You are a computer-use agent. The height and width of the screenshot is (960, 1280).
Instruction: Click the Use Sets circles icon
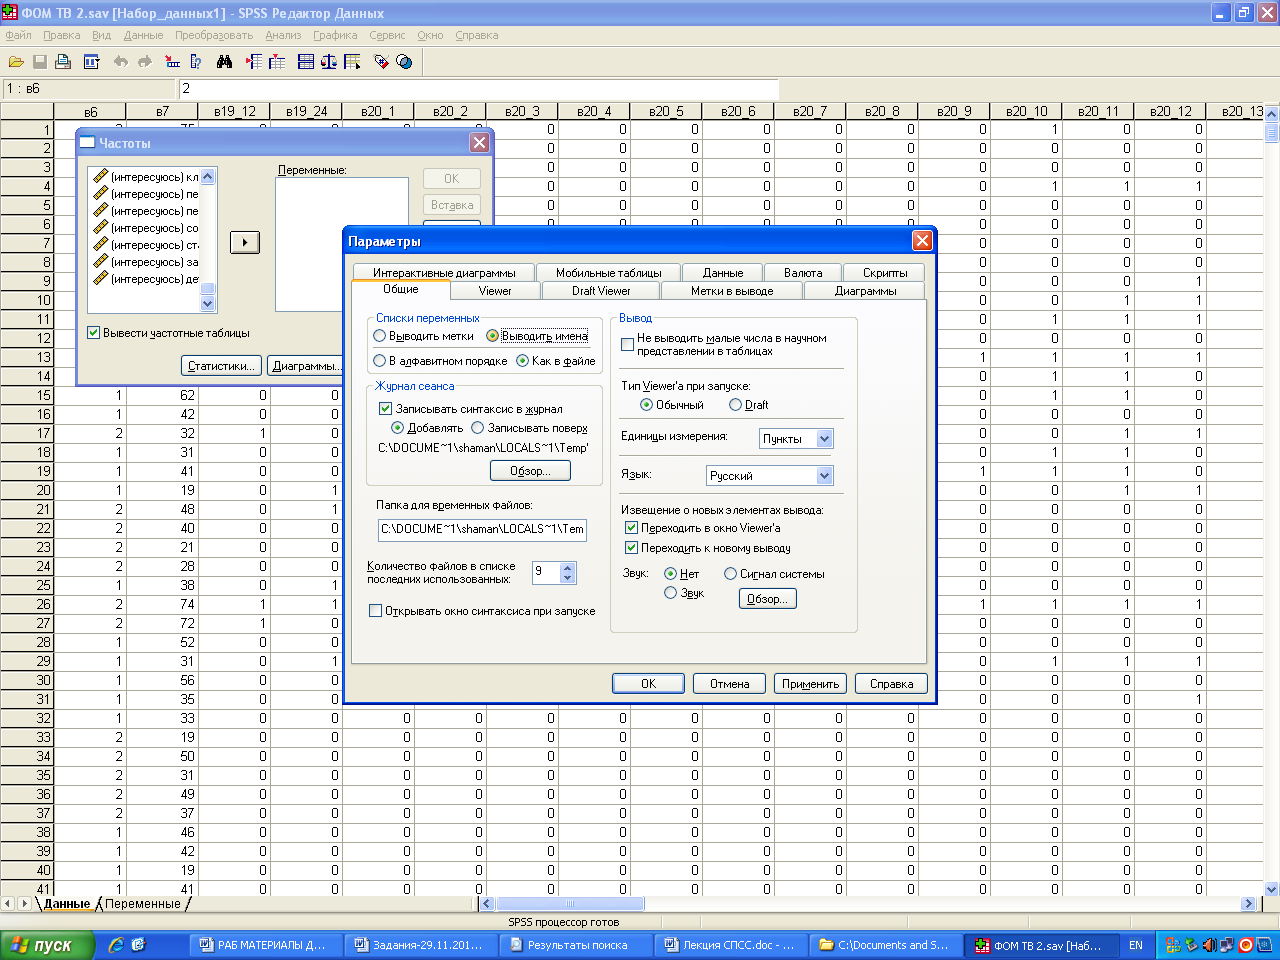[404, 62]
